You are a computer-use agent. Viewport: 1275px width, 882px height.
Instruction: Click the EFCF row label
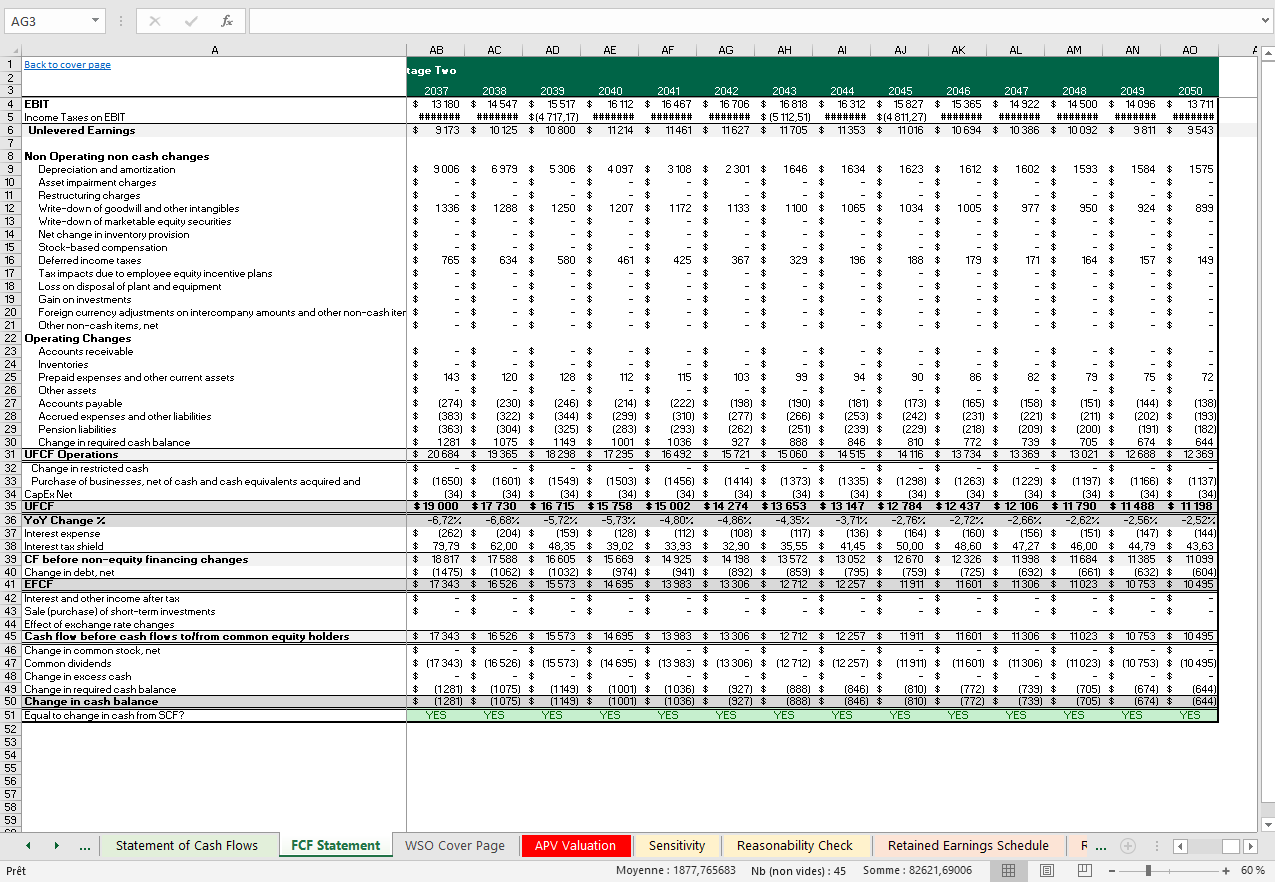pyautogui.click(x=38, y=584)
